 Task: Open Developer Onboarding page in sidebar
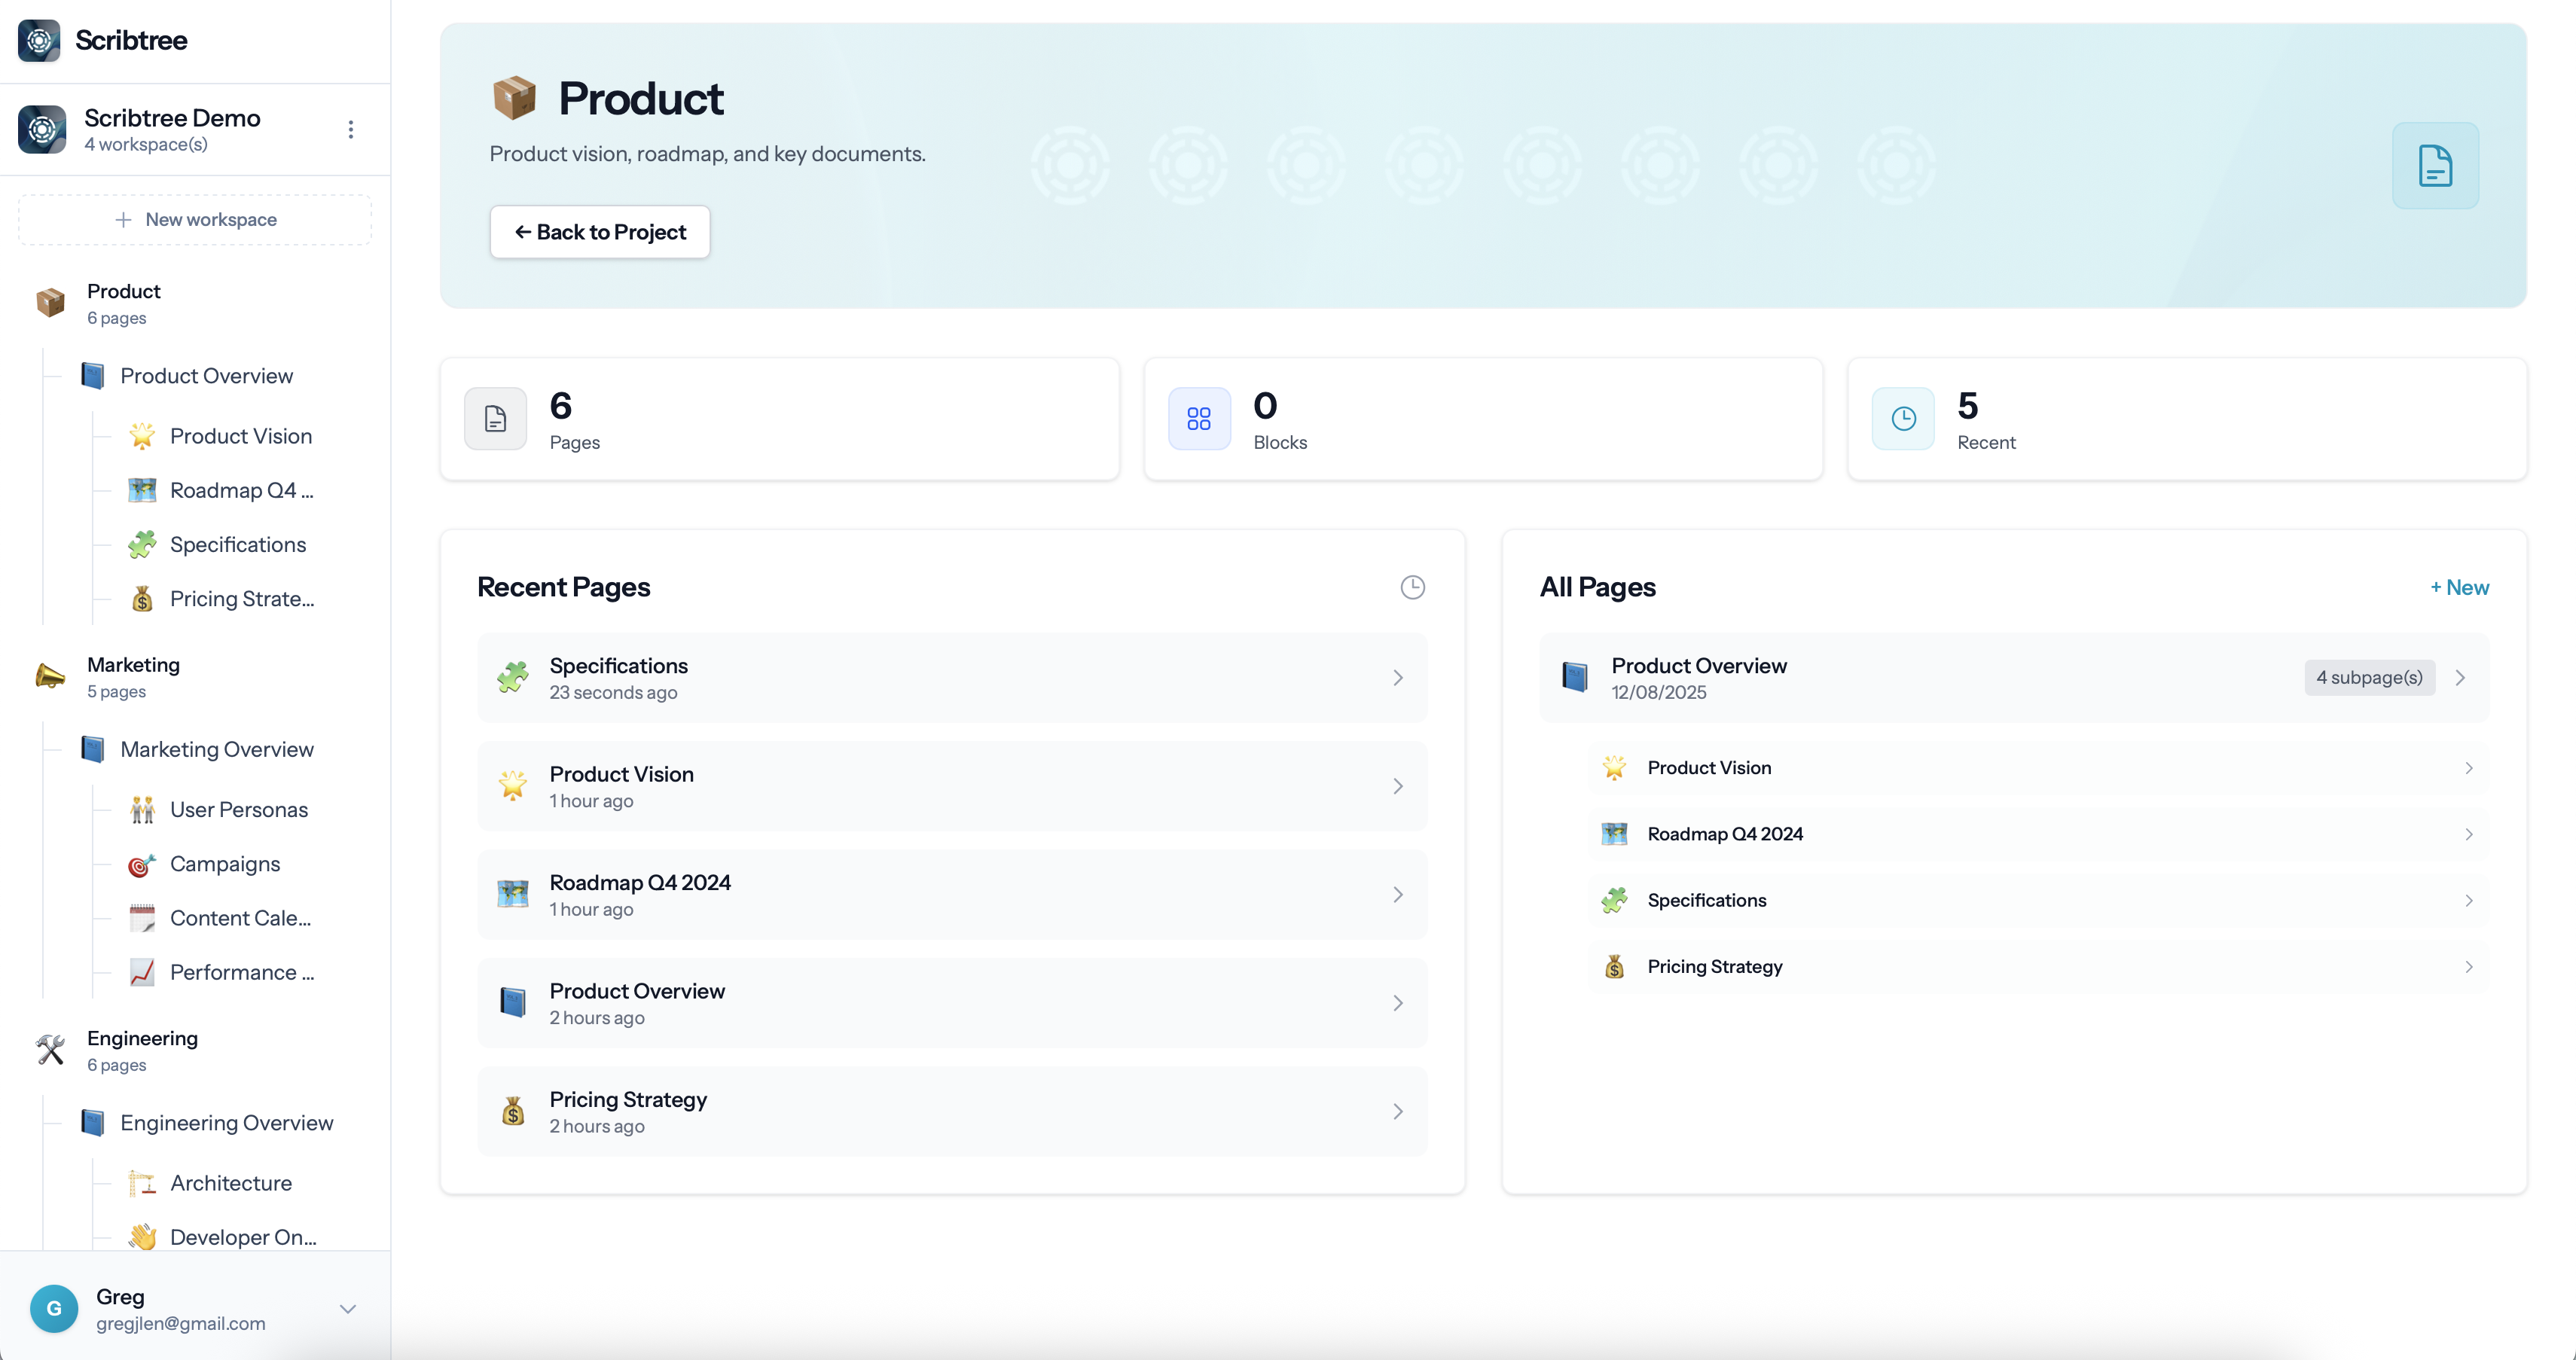coord(243,1238)
